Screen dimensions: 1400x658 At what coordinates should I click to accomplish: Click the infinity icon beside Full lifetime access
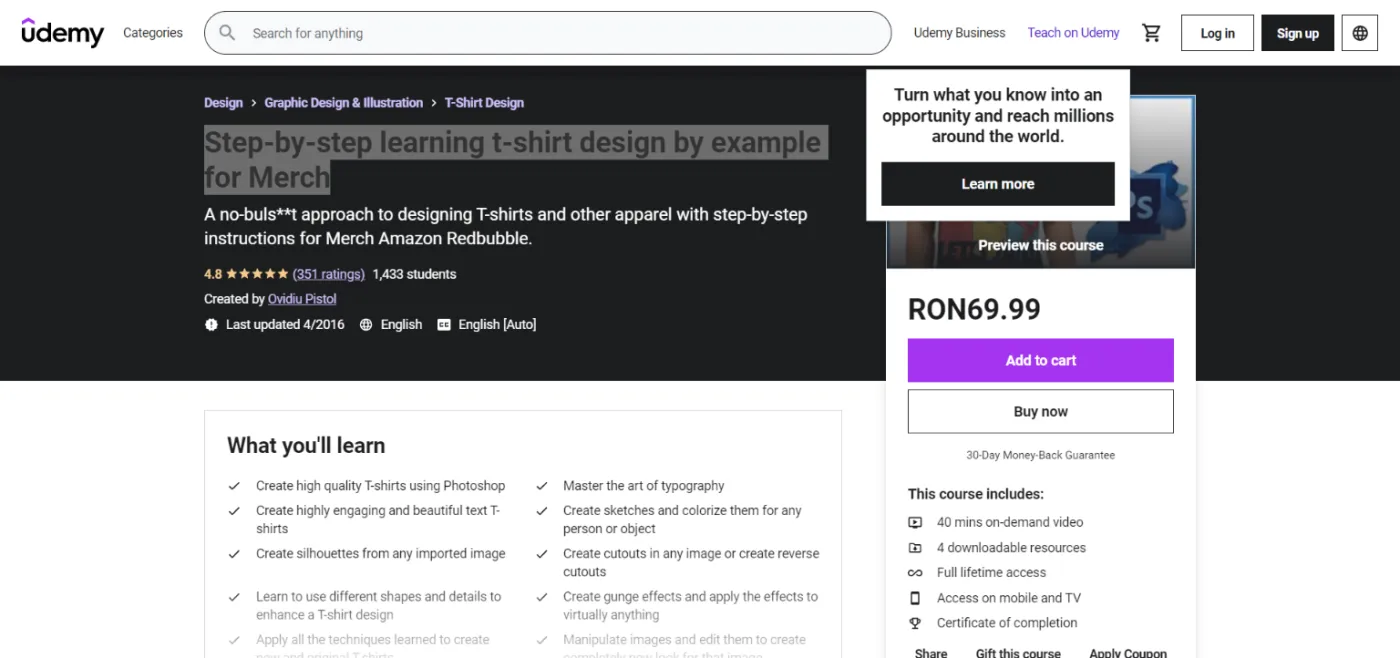915,573
